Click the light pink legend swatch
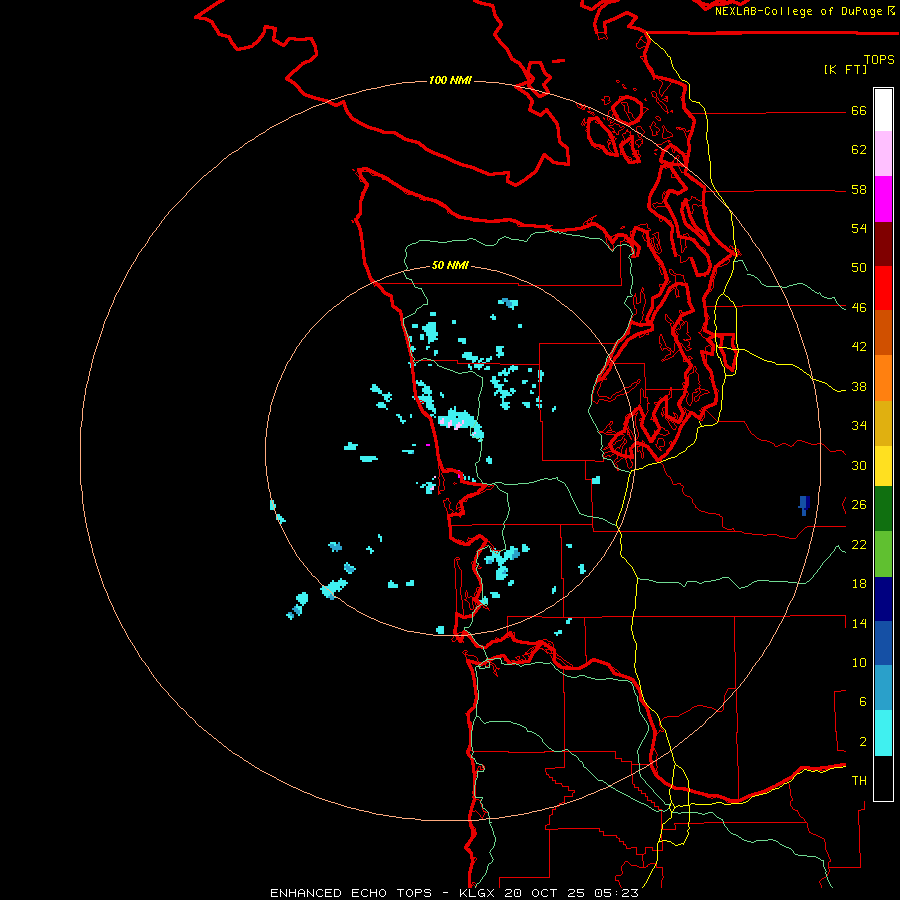 coord(883,154)
